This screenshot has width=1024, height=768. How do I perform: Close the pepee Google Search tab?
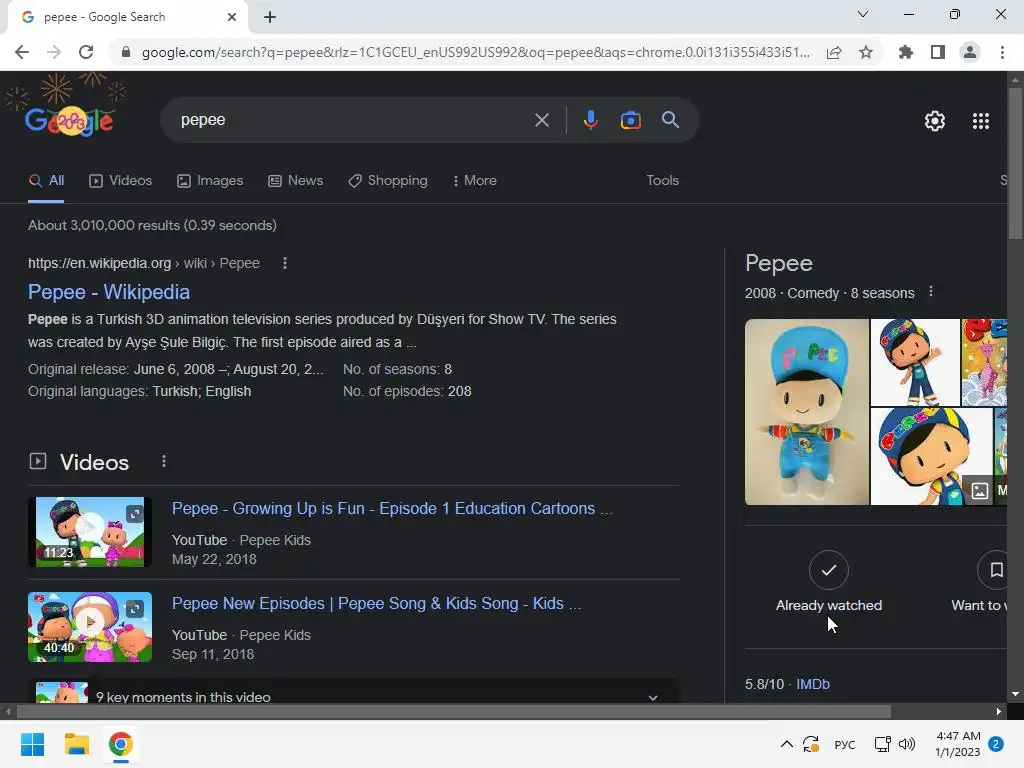pyautogui.click(x=232, y=17)
